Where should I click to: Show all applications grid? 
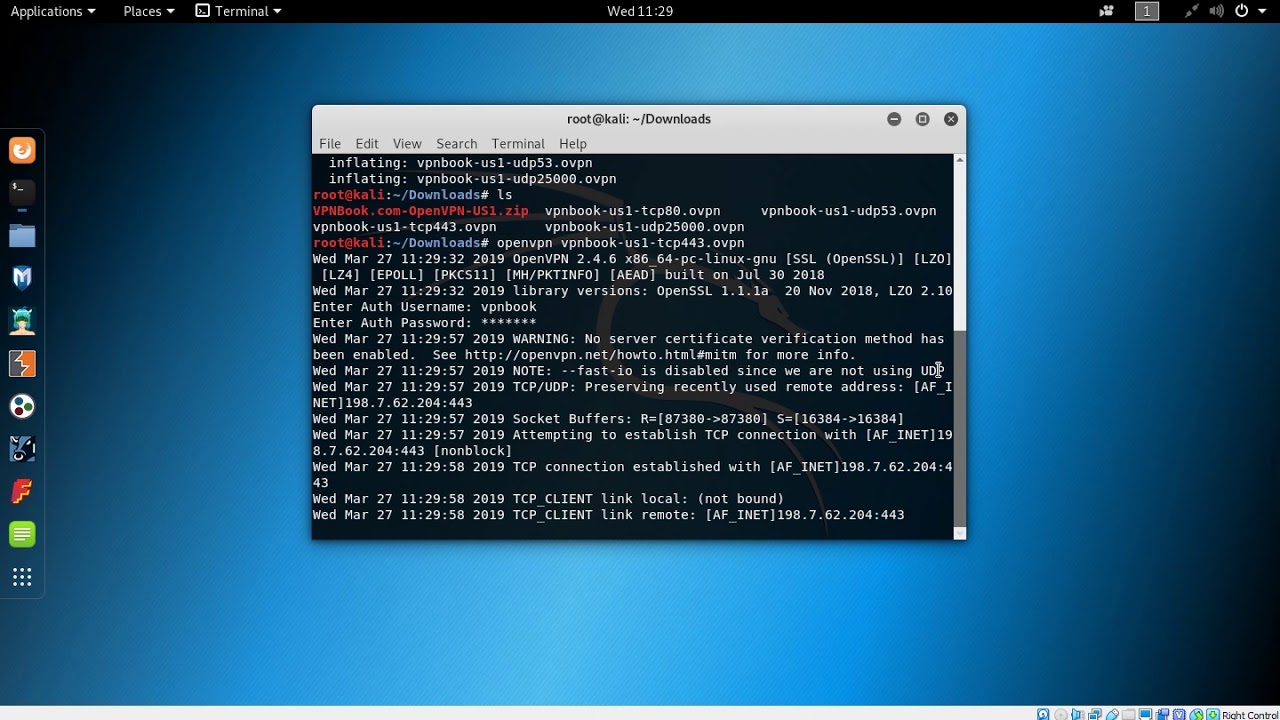pos(22,577)
